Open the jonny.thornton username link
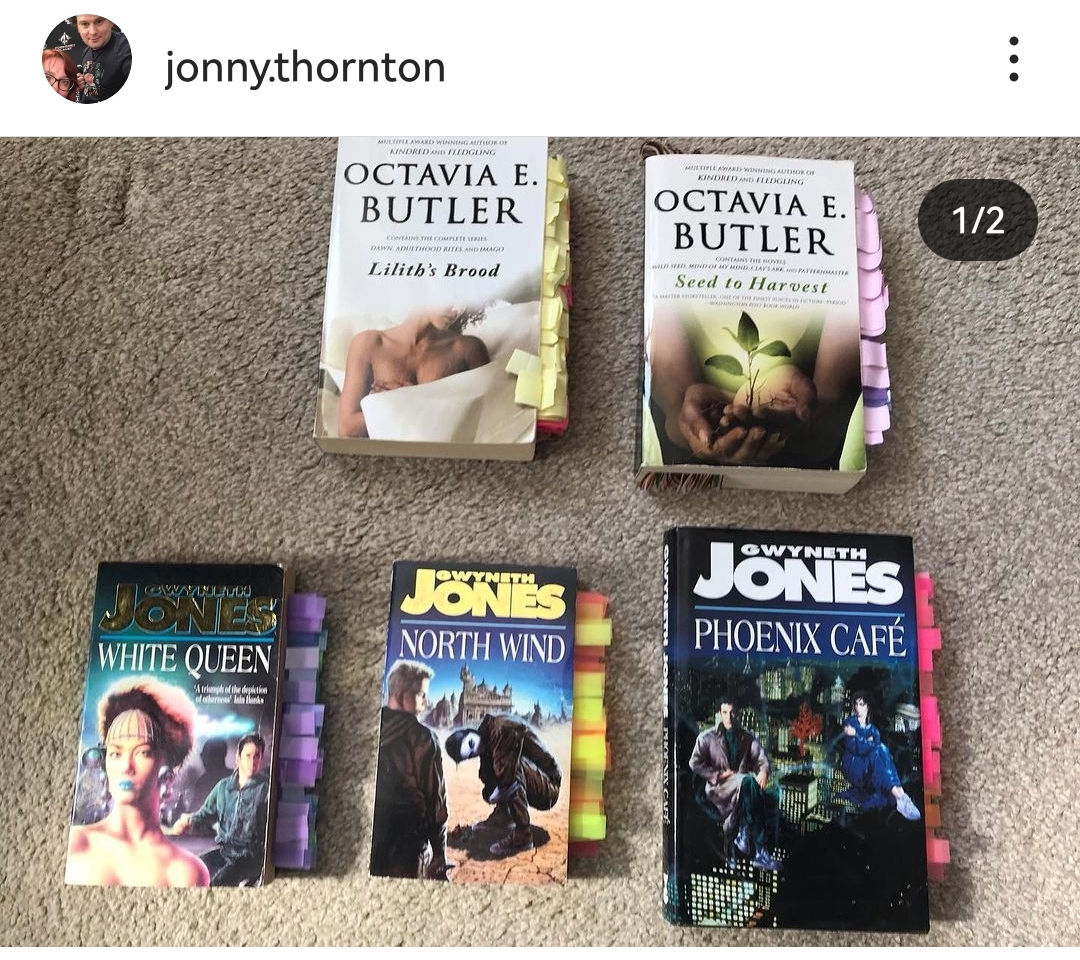Screen dimensions: 1080x960 point(304,68)
